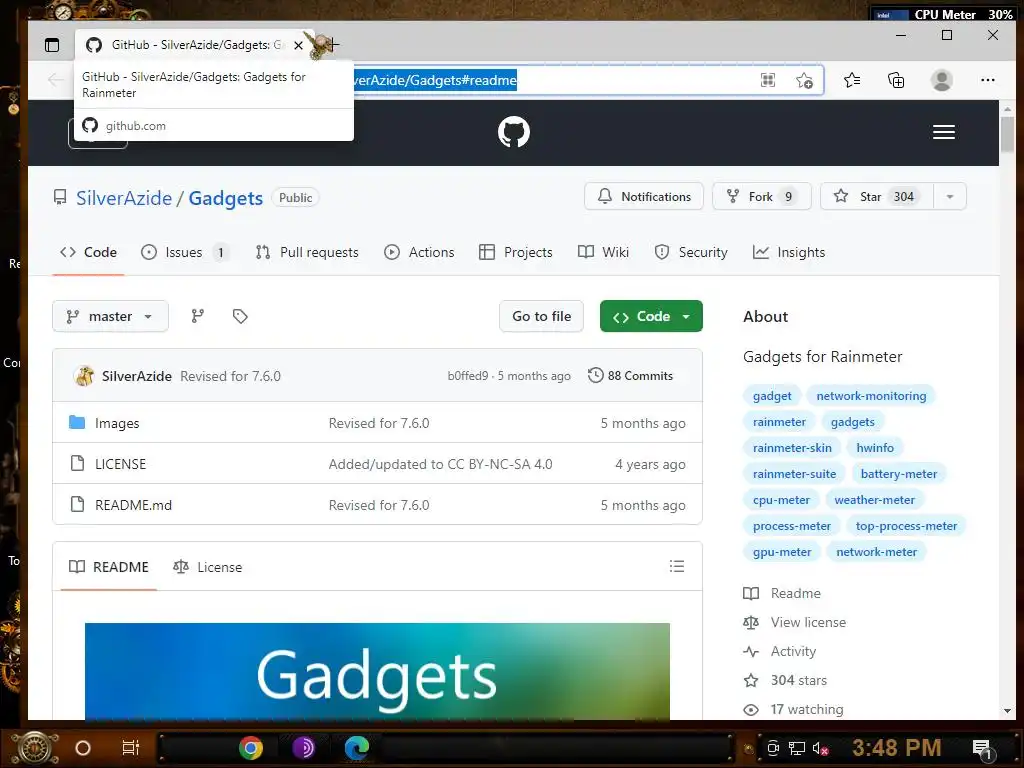Open the steampunk Start button

(x=35, y=748)
